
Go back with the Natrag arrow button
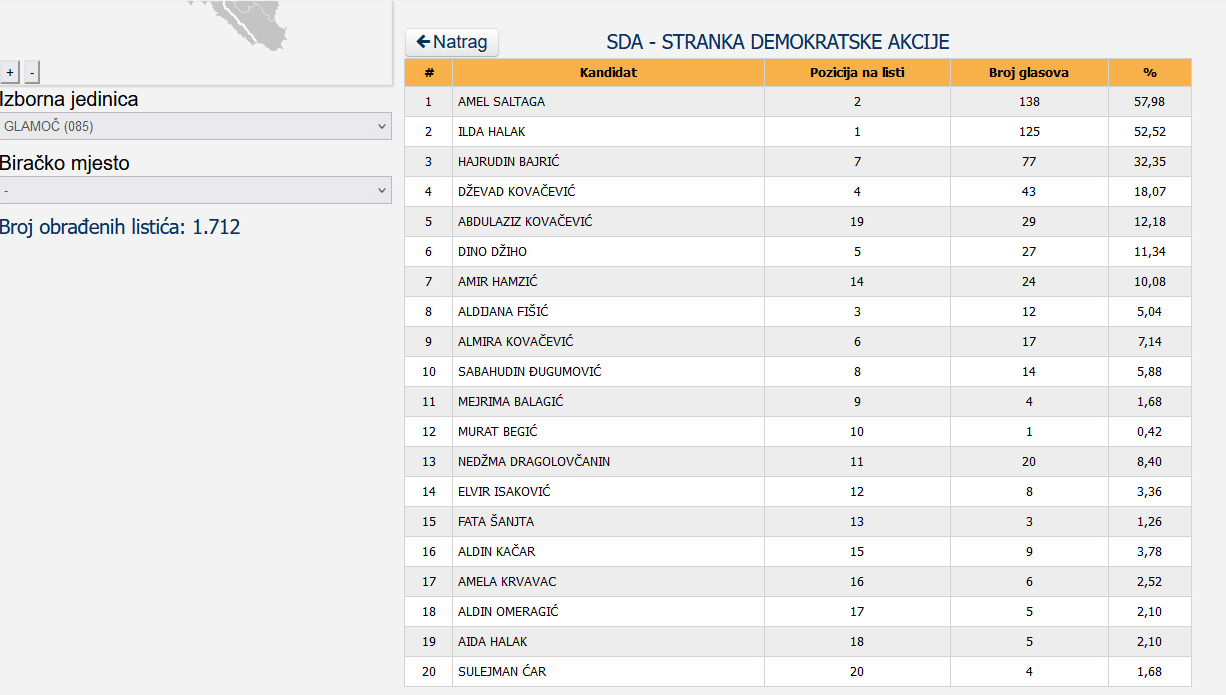[x=452, y=42]
